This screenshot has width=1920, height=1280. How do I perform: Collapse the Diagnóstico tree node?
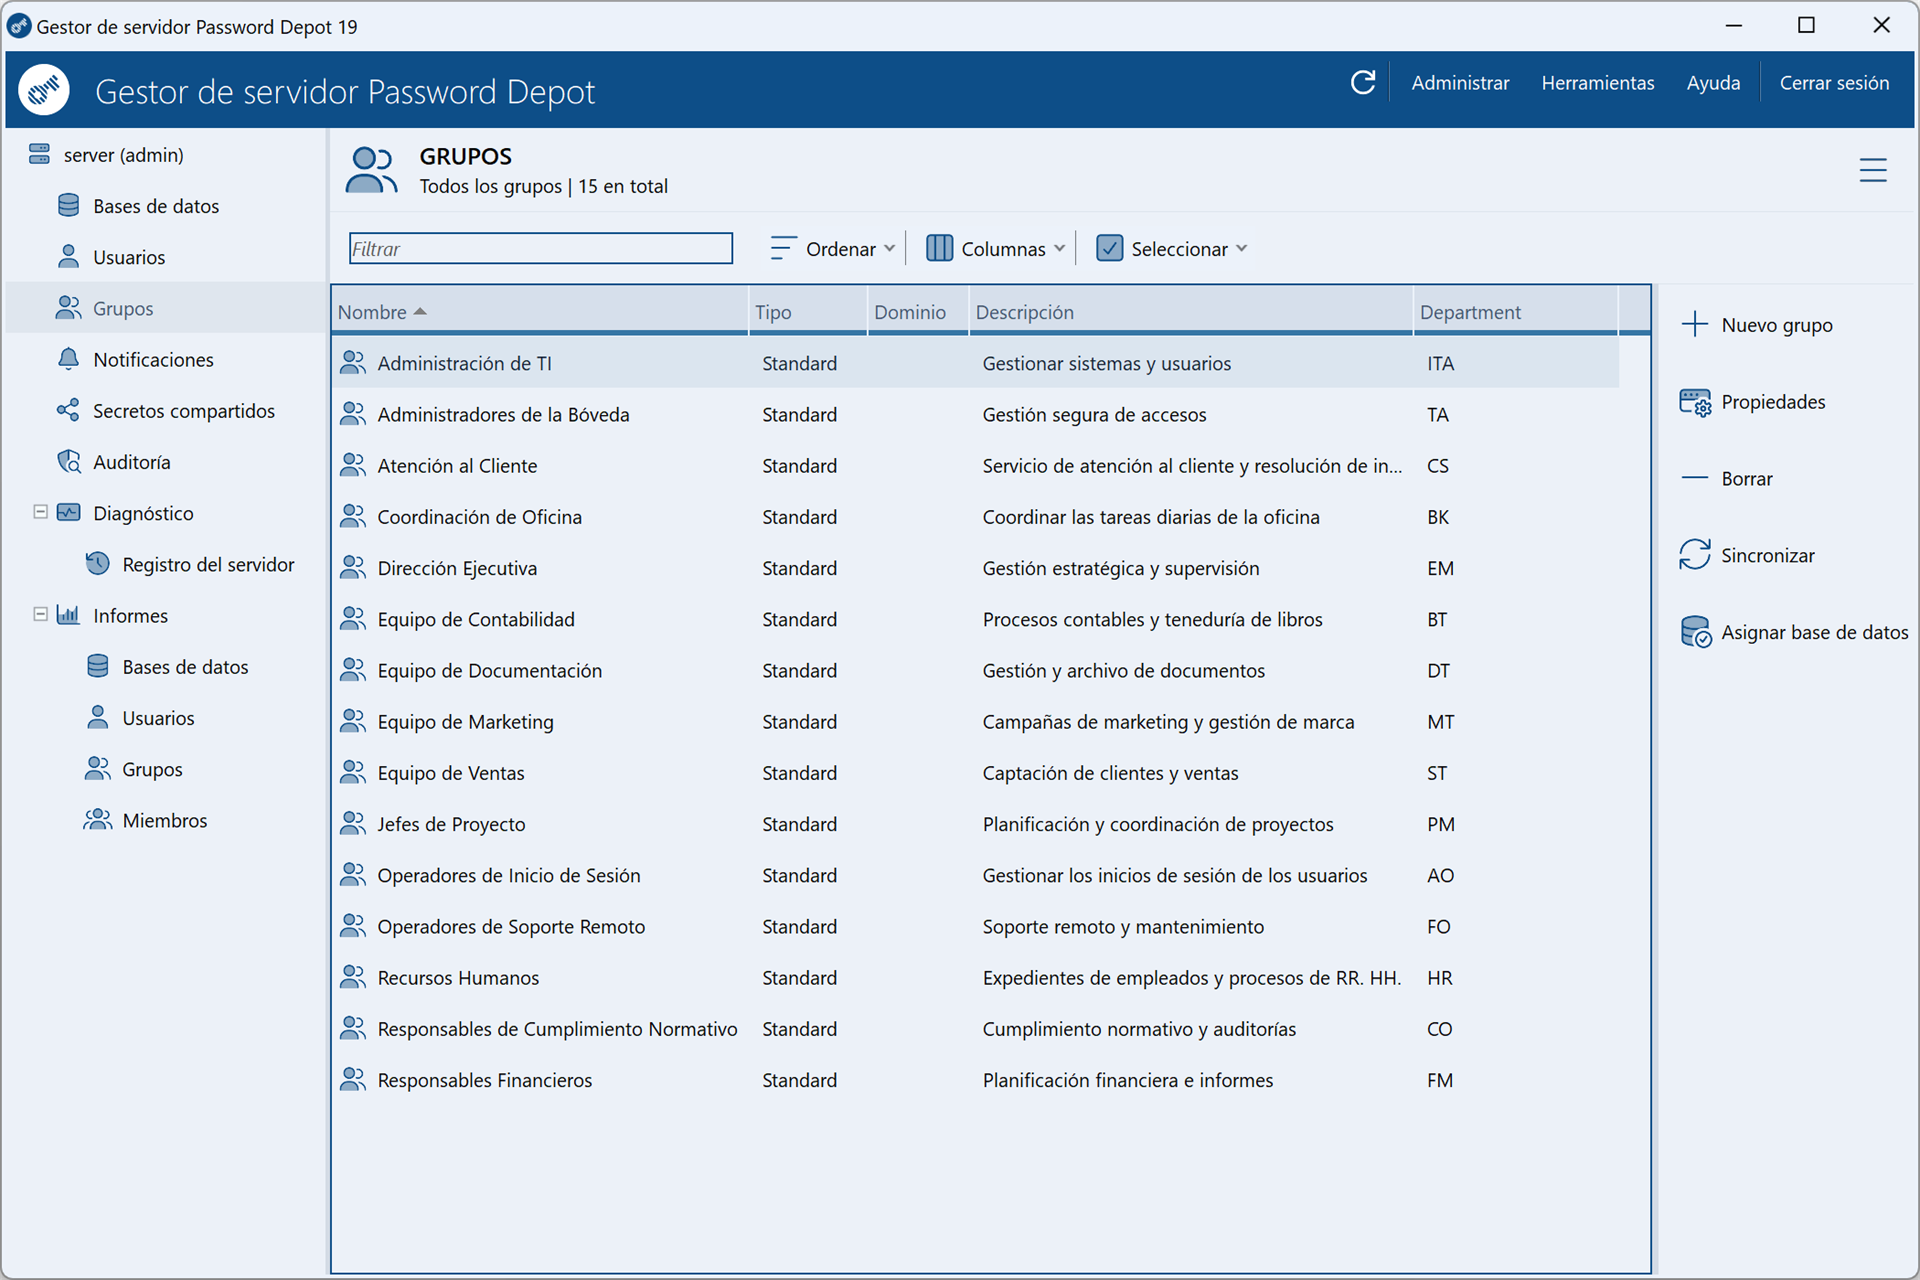pyautogui.click(x=40, y=512)
